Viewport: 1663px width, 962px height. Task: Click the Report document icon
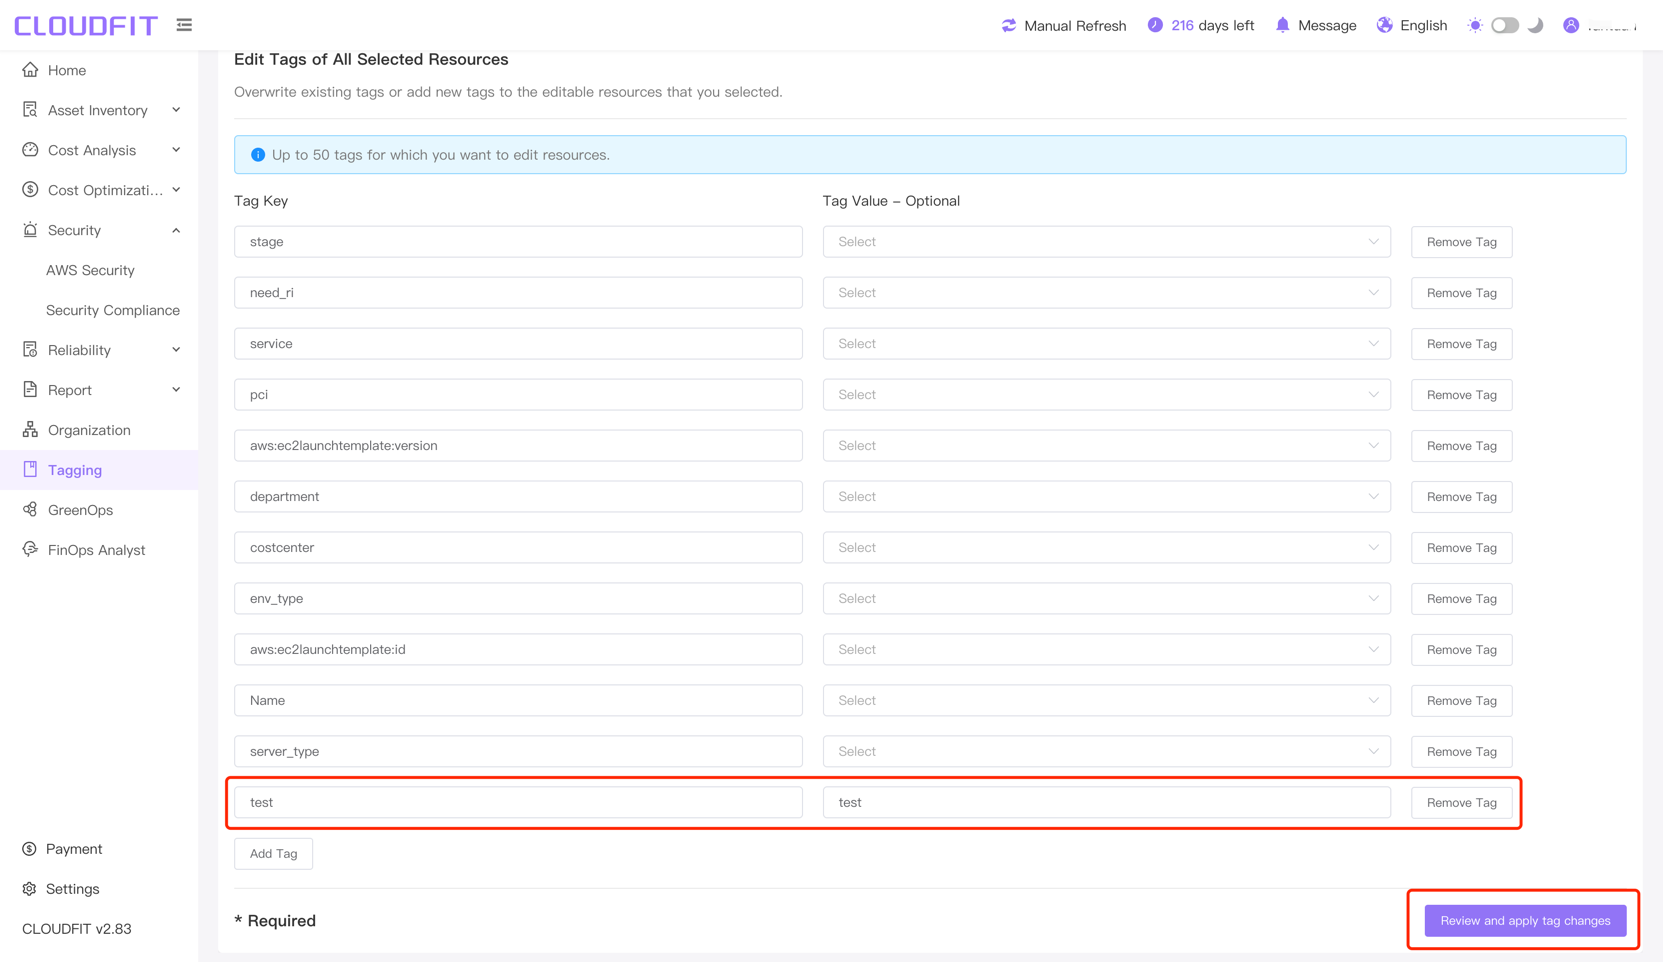(x=30, y=390)
